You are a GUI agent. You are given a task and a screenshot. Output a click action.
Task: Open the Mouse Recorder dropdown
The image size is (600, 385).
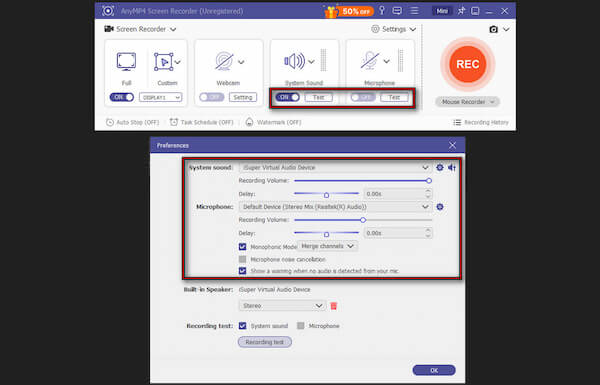point(468,102)
